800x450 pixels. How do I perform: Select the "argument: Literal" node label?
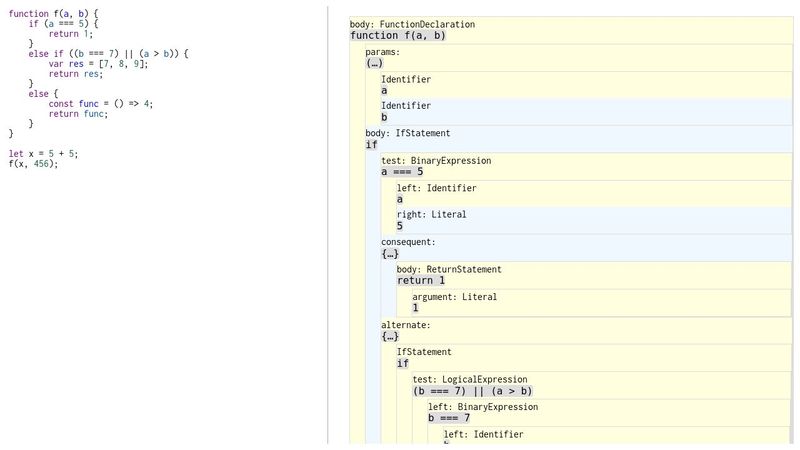pyautogui.click(x=455, y=296)
